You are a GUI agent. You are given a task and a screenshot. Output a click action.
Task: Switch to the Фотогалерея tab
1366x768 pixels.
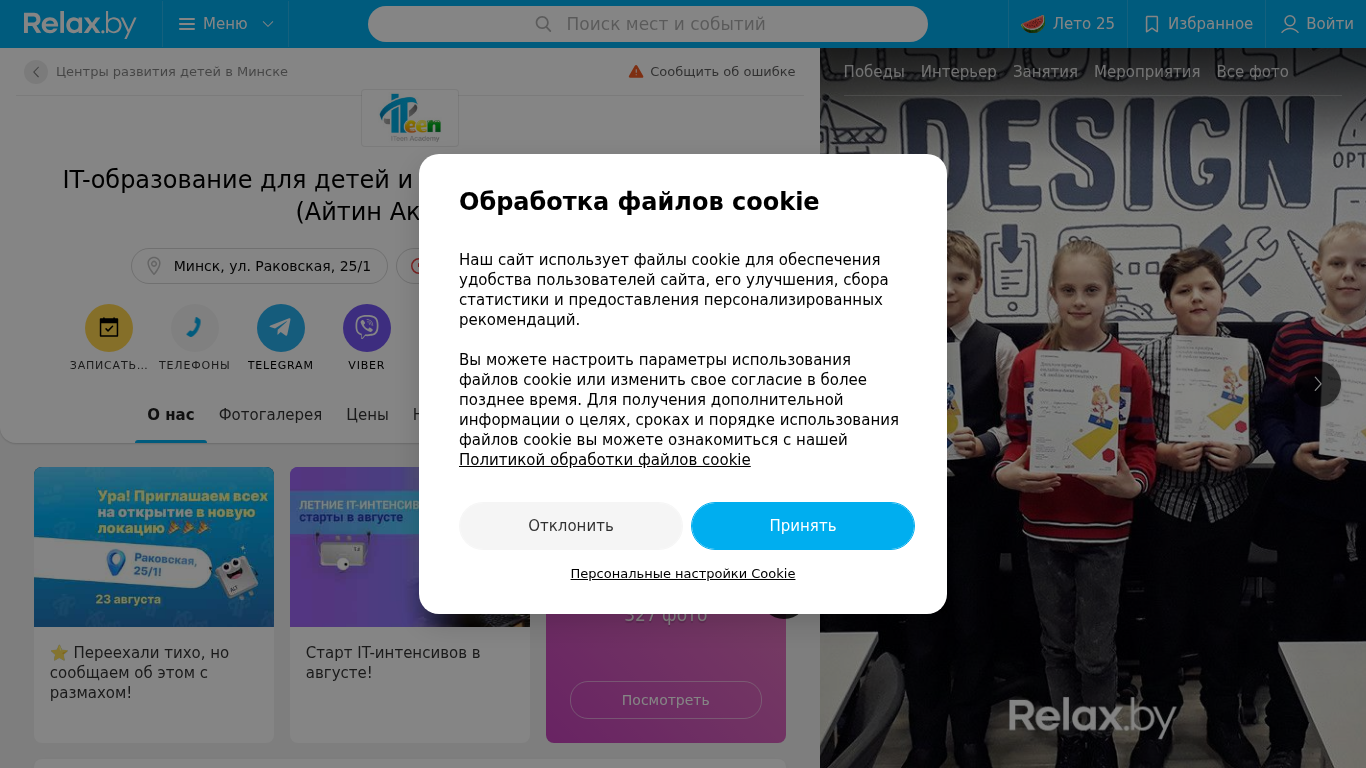(270, 415)
